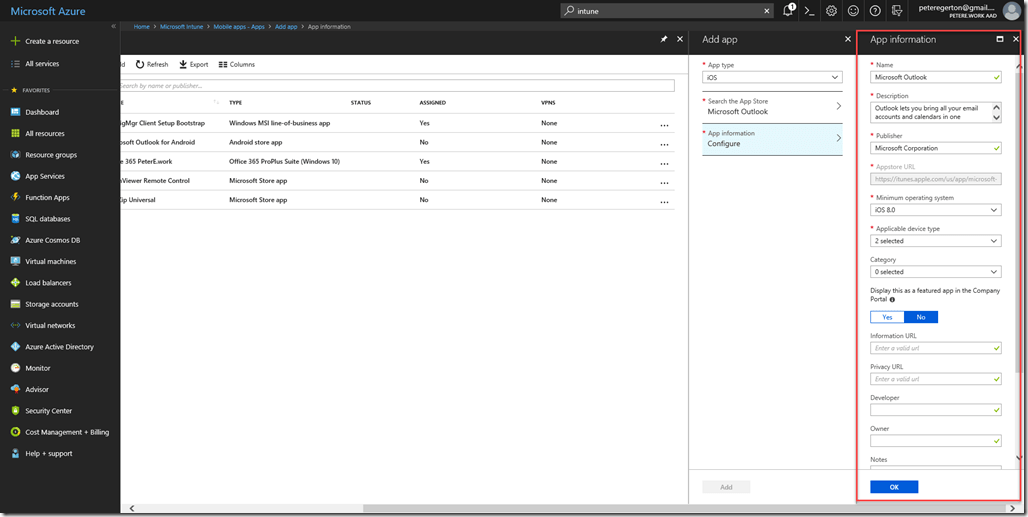Image resolution: width=1028 pixels, height=517 pixels.
Task: Open the Columns chooser
Action: point(236,64)
